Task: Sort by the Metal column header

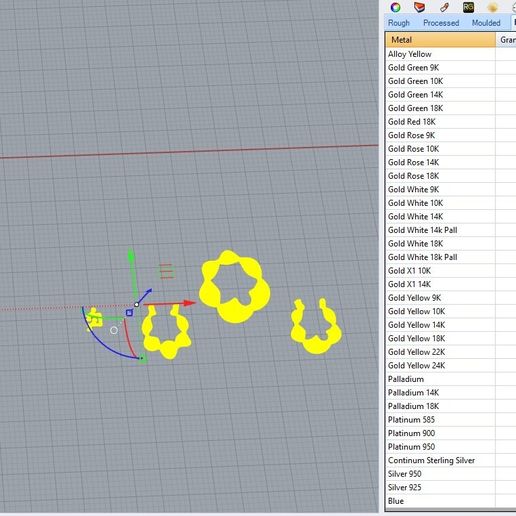Action: pyautogui.click(x=440, y=40)
